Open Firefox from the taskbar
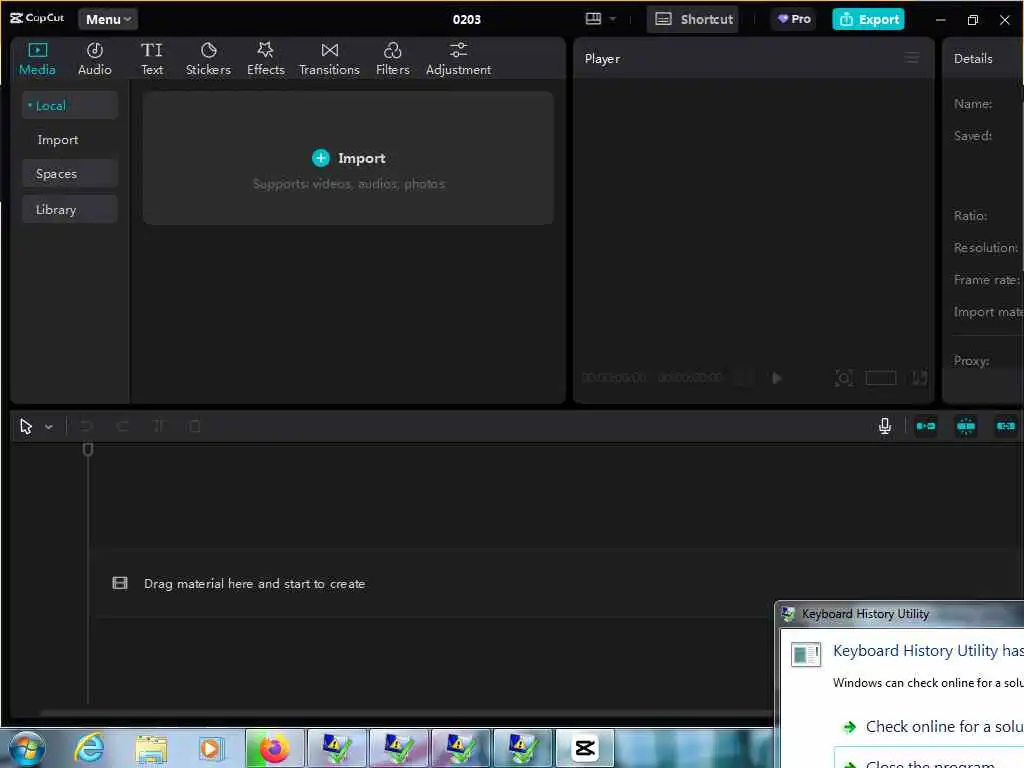This screenshot has height=768, width=1024. coord(274,748)
